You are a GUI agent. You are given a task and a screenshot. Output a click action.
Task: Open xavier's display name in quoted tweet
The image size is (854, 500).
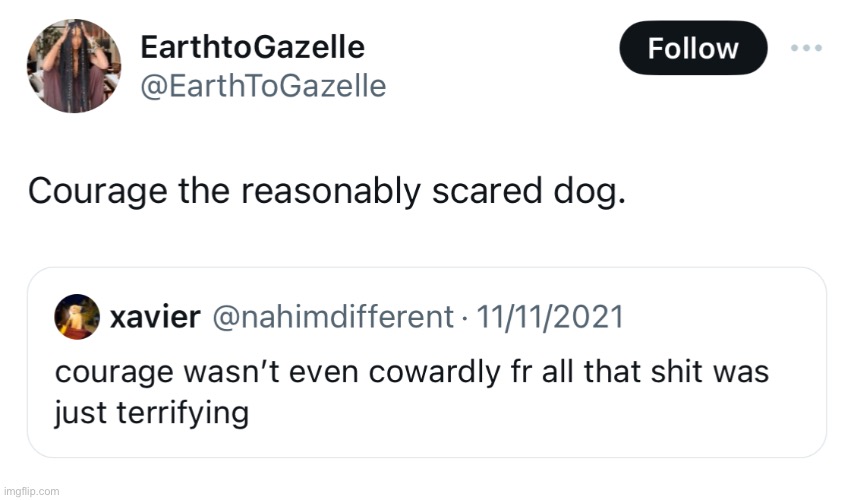(153, 318)
